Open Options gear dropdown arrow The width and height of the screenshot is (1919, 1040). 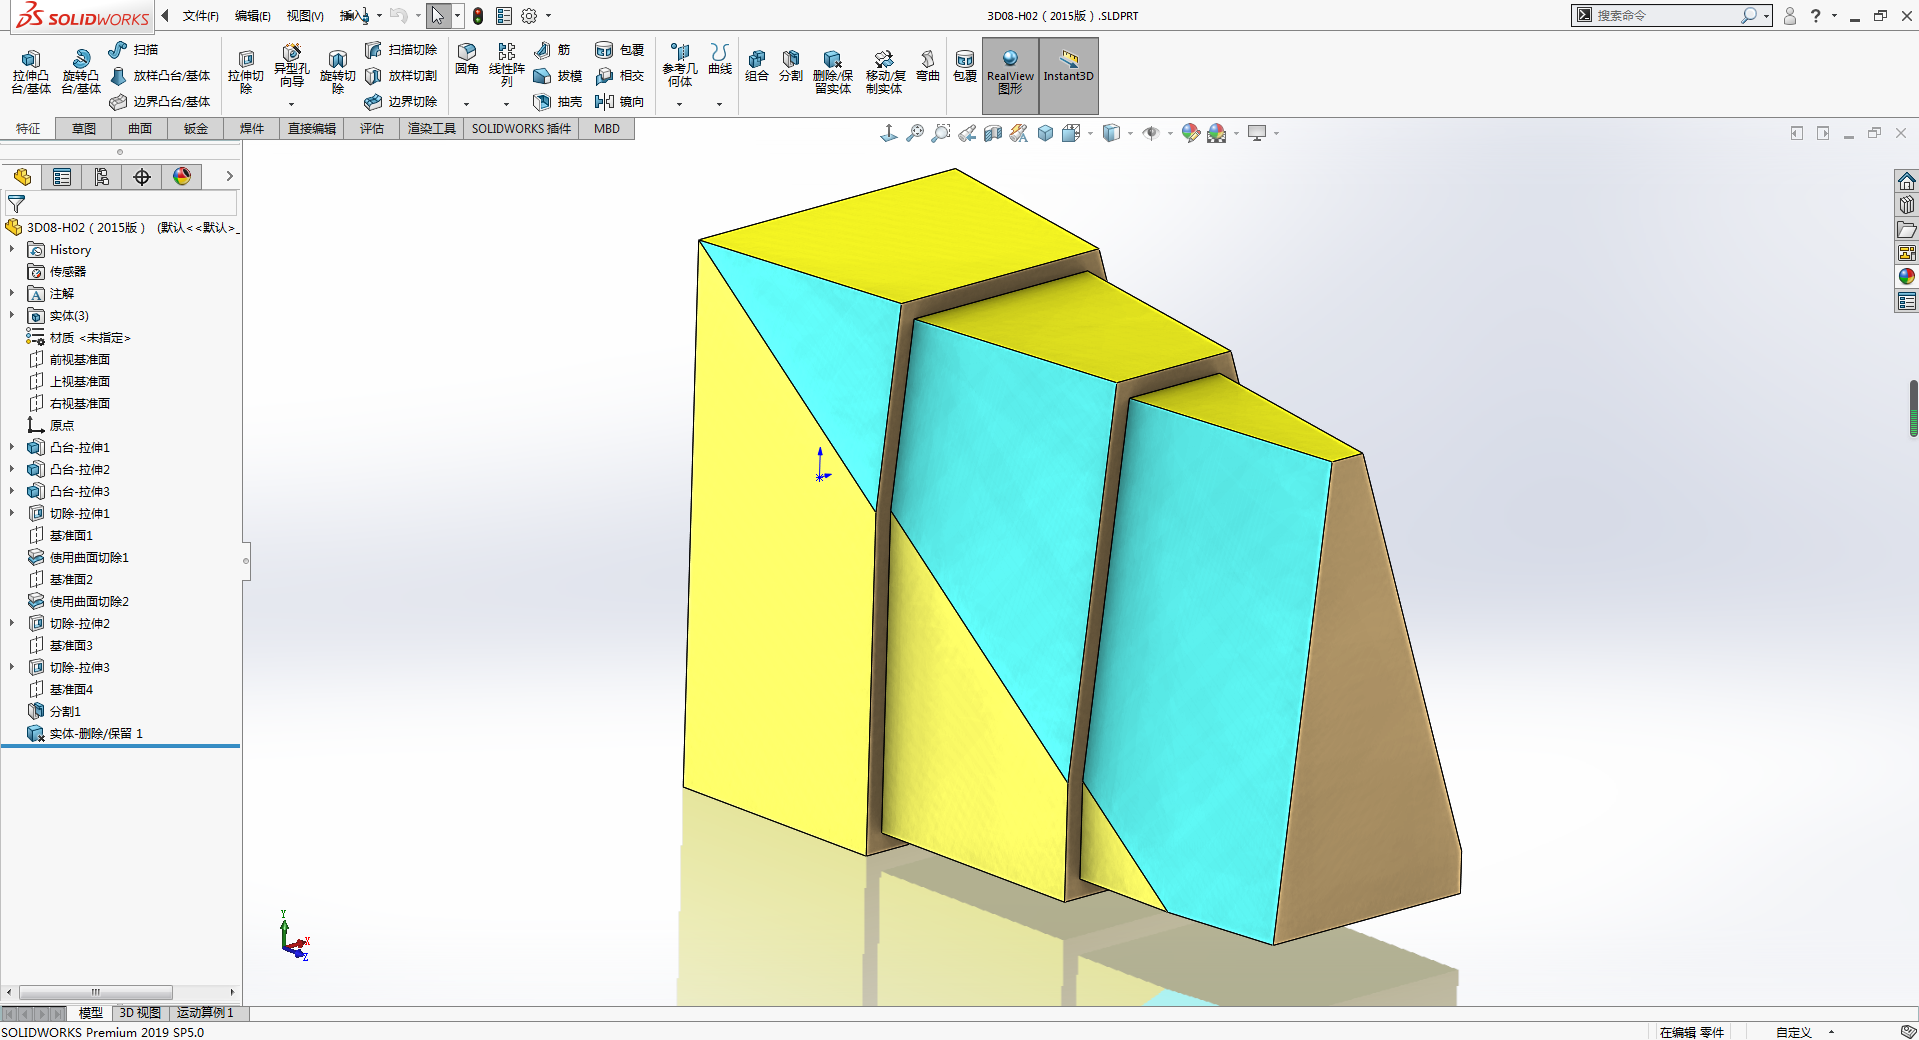(x=548, y=16)
